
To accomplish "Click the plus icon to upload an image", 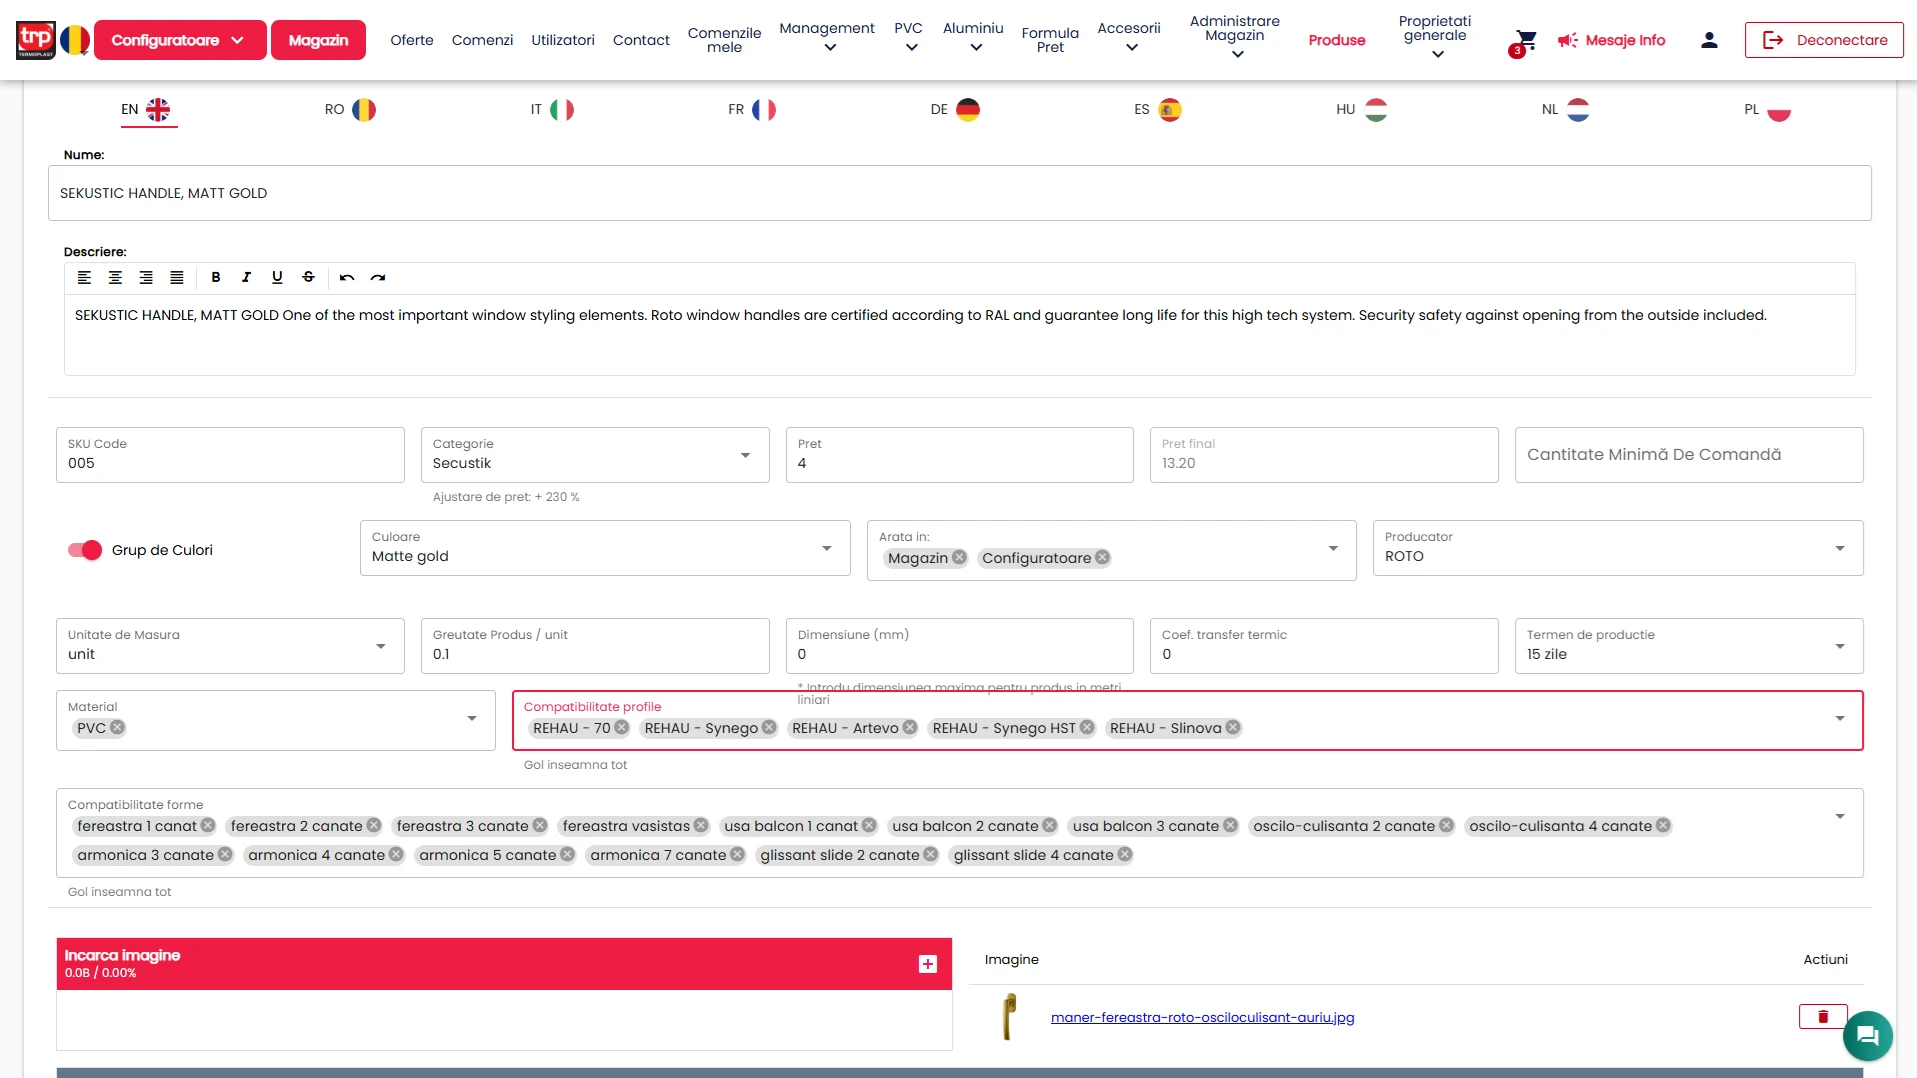I will [928, 964].
